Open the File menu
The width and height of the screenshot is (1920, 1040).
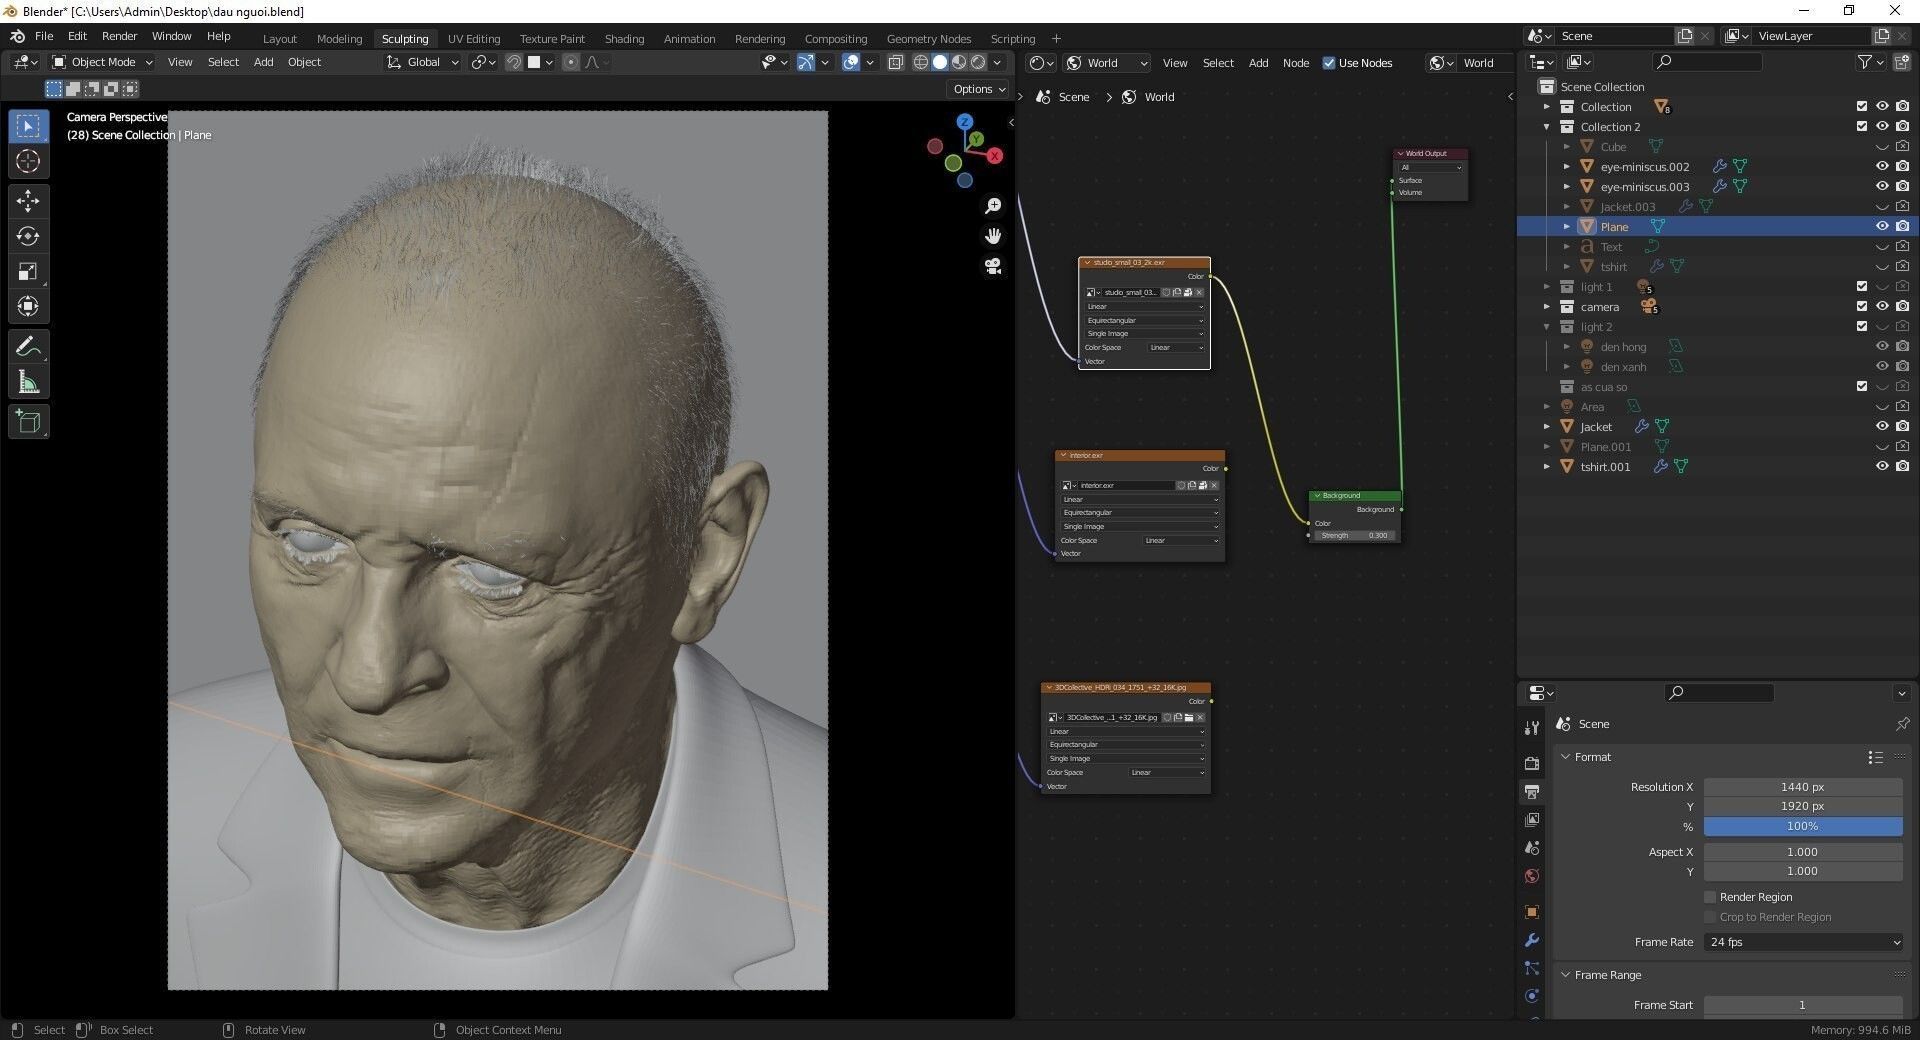point(44,36)
